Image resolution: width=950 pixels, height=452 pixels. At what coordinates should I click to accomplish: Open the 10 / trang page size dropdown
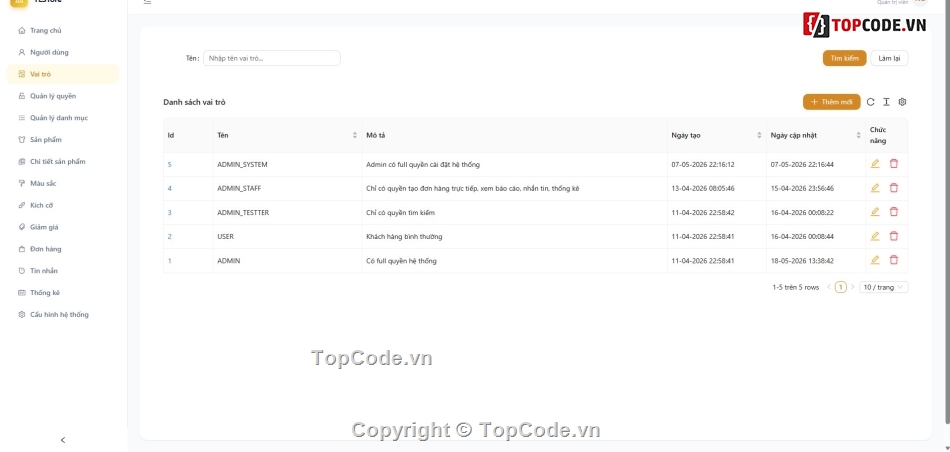click(883, 287)
